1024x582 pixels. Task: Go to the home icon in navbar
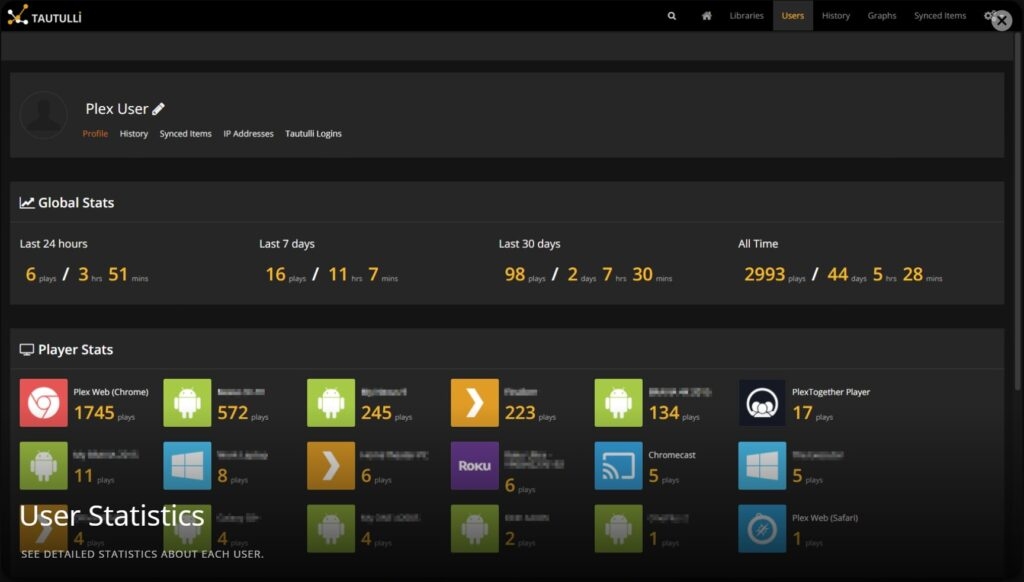[x=707, y=16]
